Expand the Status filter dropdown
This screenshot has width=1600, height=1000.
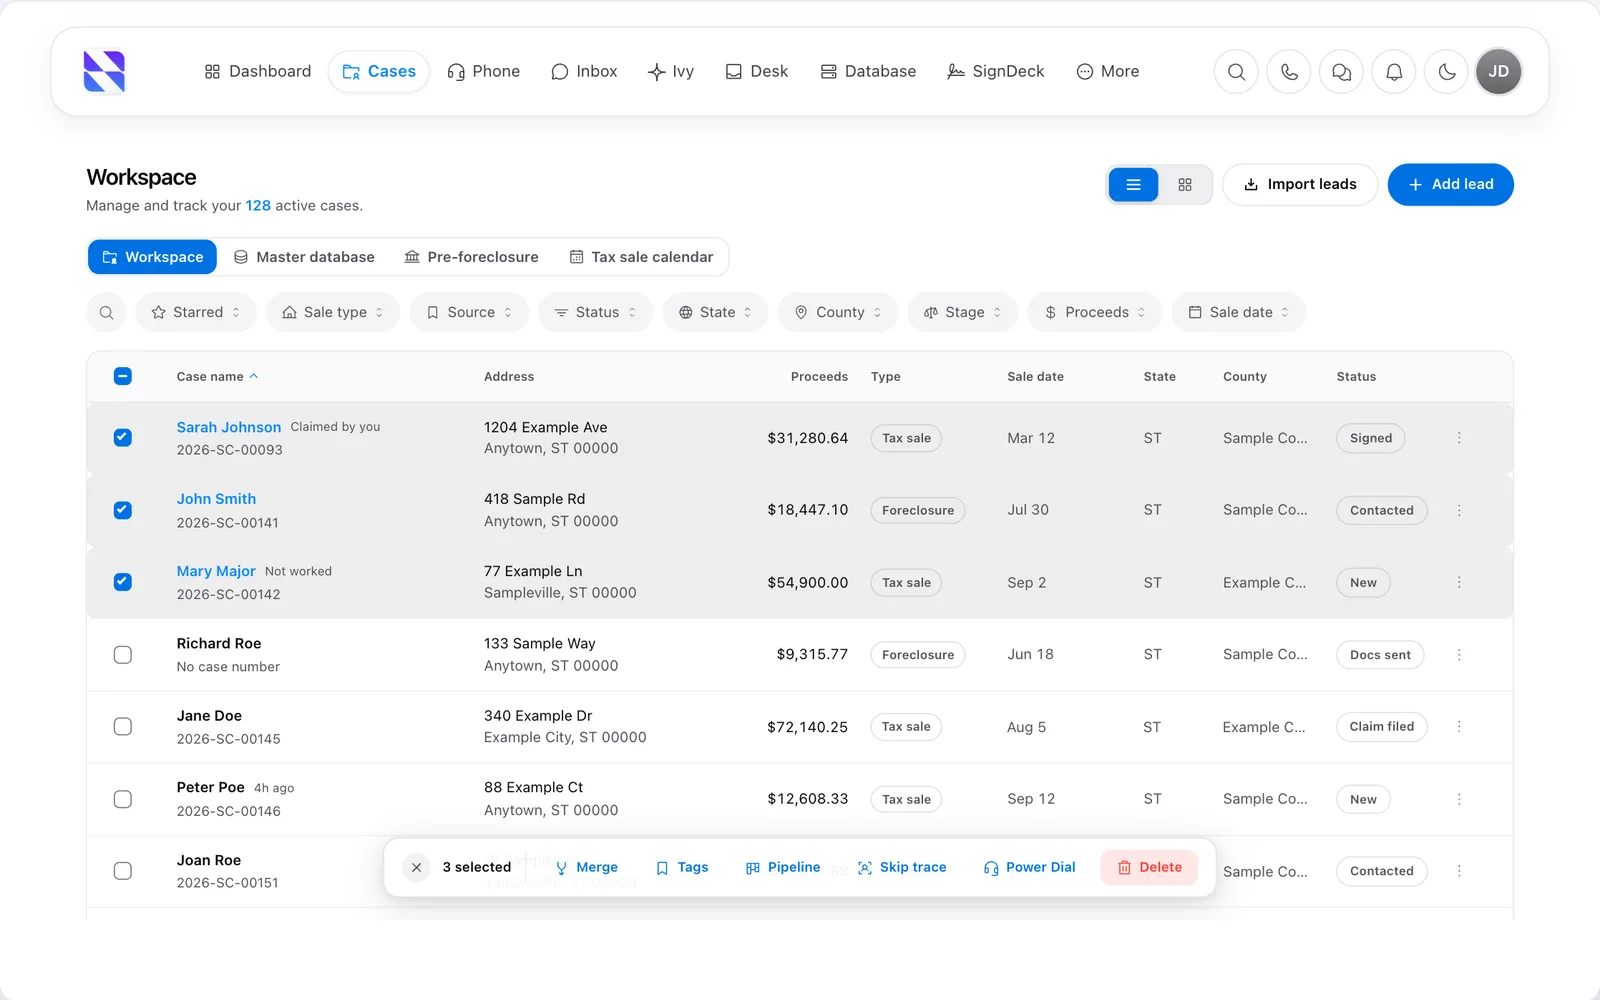[x=595, y=312]
